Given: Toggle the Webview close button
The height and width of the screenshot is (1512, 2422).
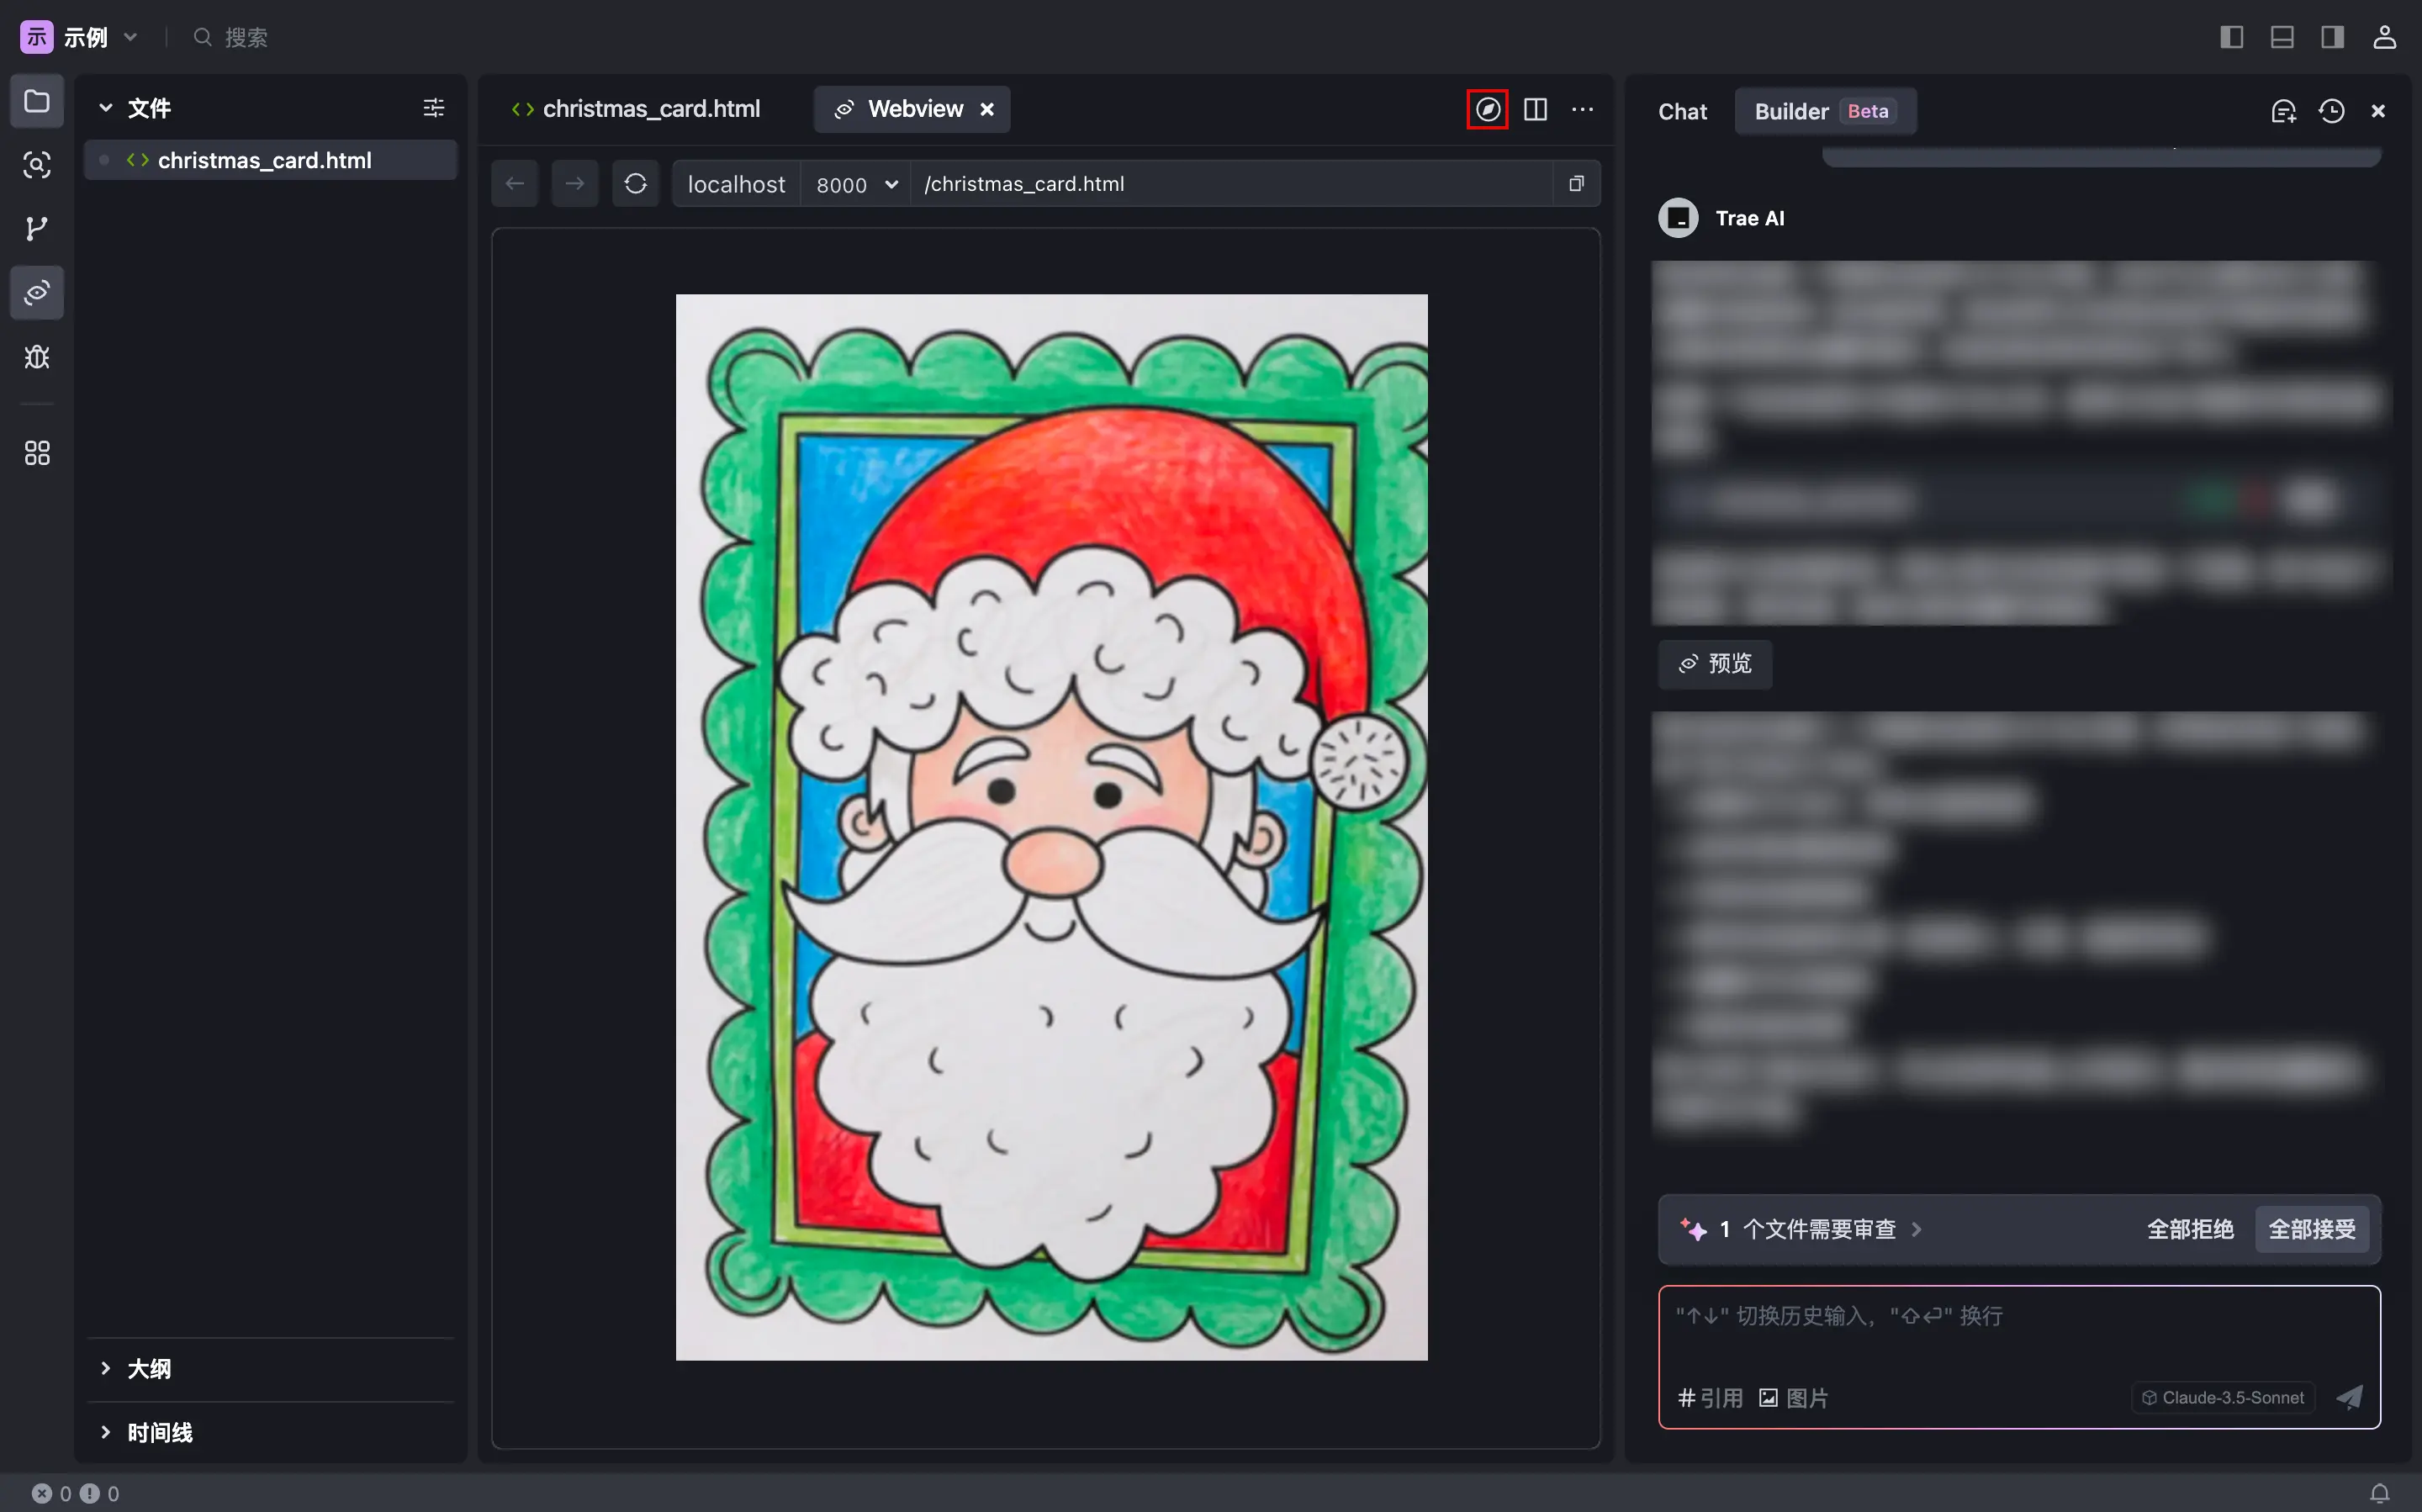Looking at the screenshot, I should pos(986,109).
